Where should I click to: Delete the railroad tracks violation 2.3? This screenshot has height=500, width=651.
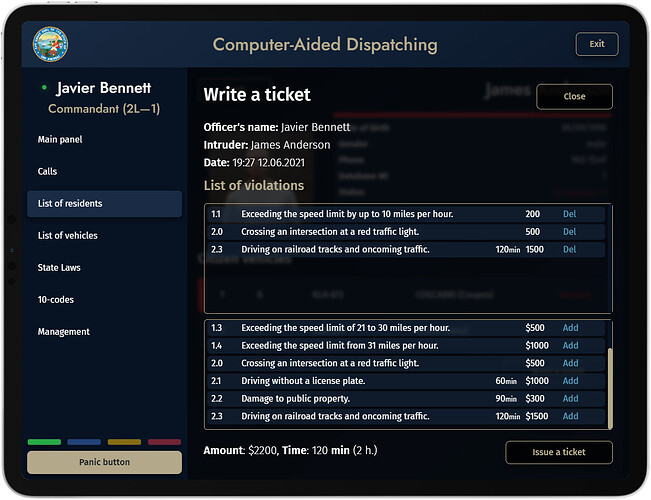pos(569,249)
